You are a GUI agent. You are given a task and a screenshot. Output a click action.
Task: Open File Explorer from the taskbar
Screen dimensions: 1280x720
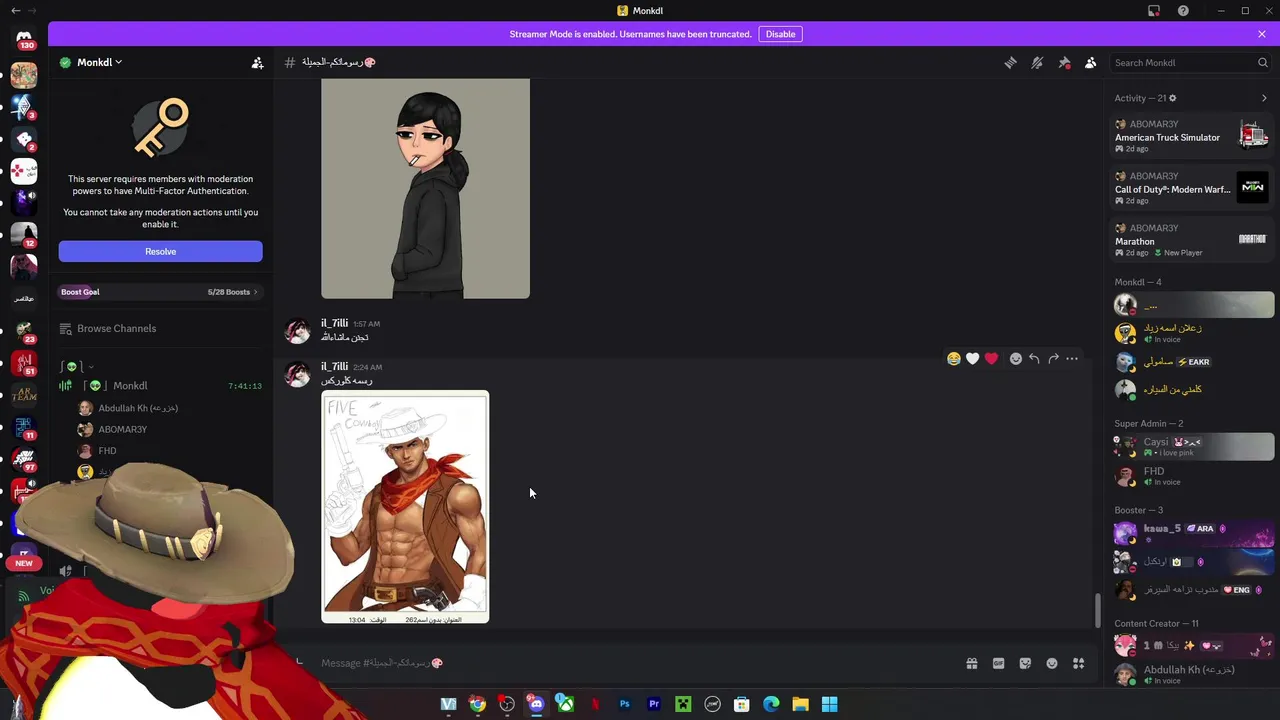pyautogui.click(x=800, y=704)
